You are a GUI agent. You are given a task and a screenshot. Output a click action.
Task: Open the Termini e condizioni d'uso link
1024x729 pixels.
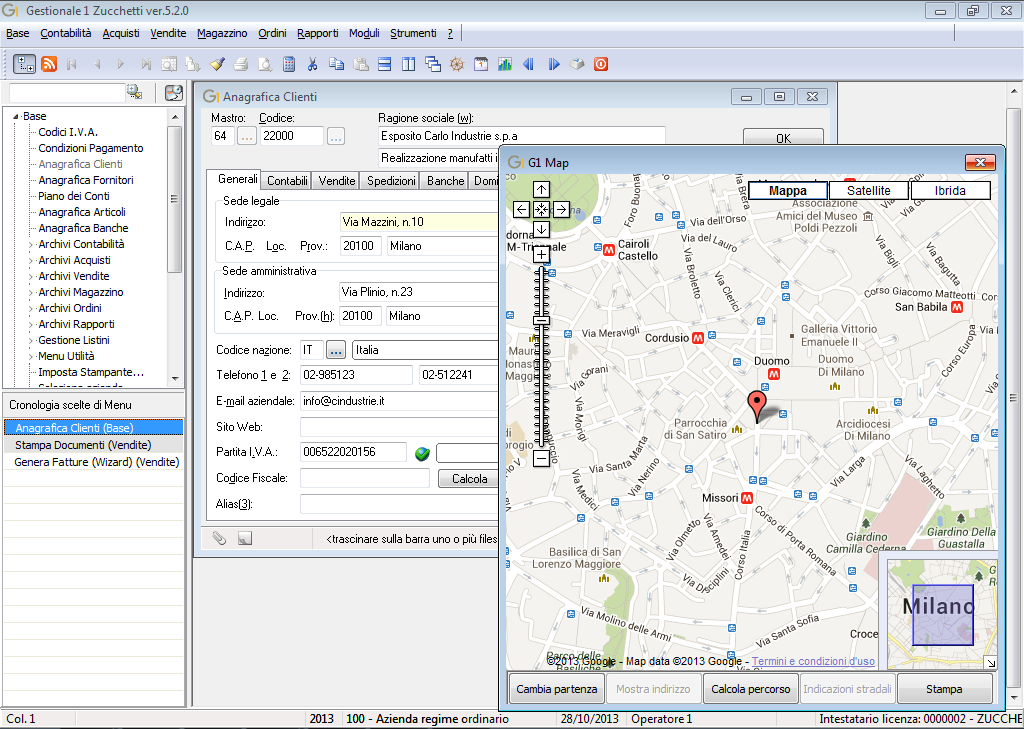[813, 662]
